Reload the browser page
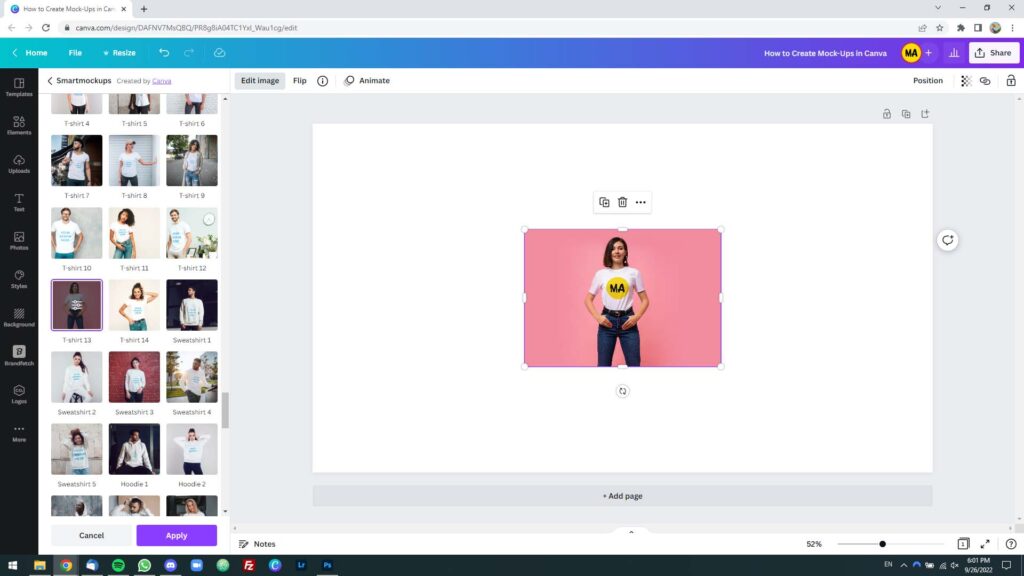Image resolution: width=1024 pixels, height=576 pixels. (x=46, y=28)
